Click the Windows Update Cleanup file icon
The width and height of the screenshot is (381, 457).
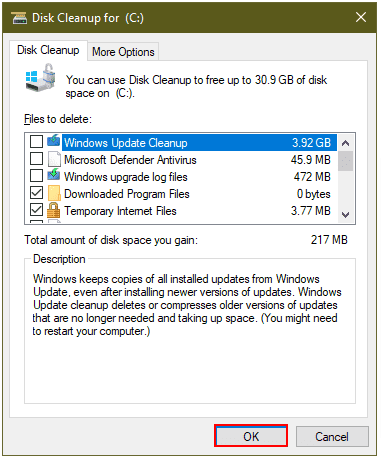(54, 141)
